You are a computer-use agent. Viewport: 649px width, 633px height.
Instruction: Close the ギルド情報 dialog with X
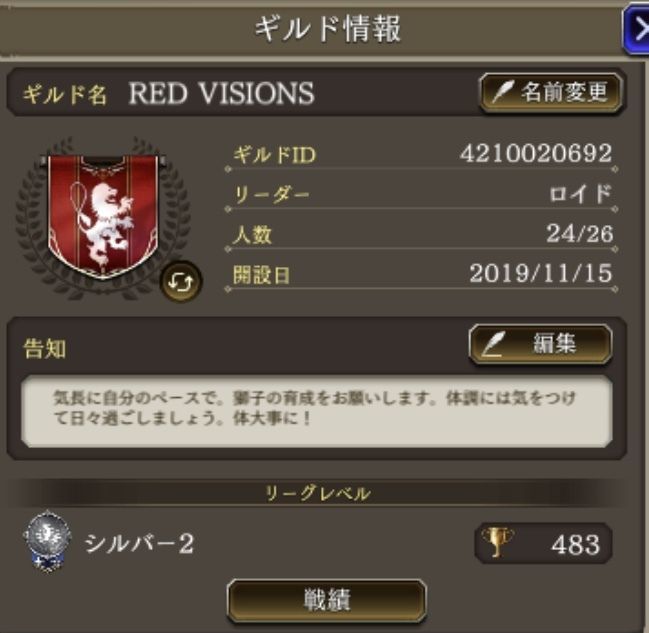point(638,30)
